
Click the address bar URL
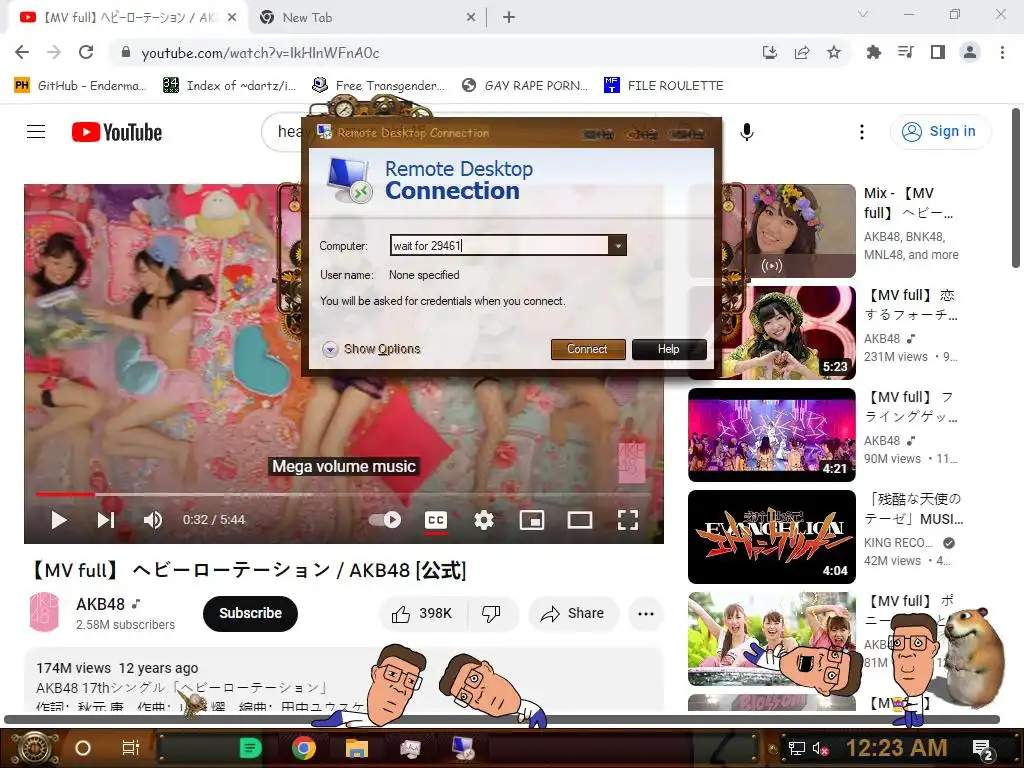tap(261, 53)
